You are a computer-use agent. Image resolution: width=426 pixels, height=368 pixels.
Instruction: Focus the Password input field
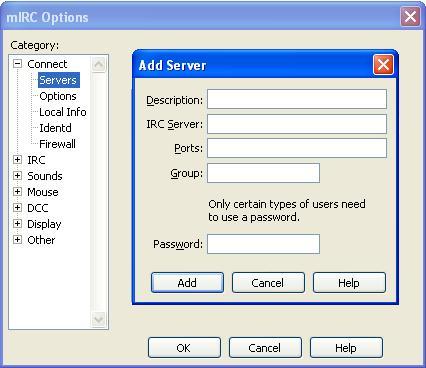point(263,244)
